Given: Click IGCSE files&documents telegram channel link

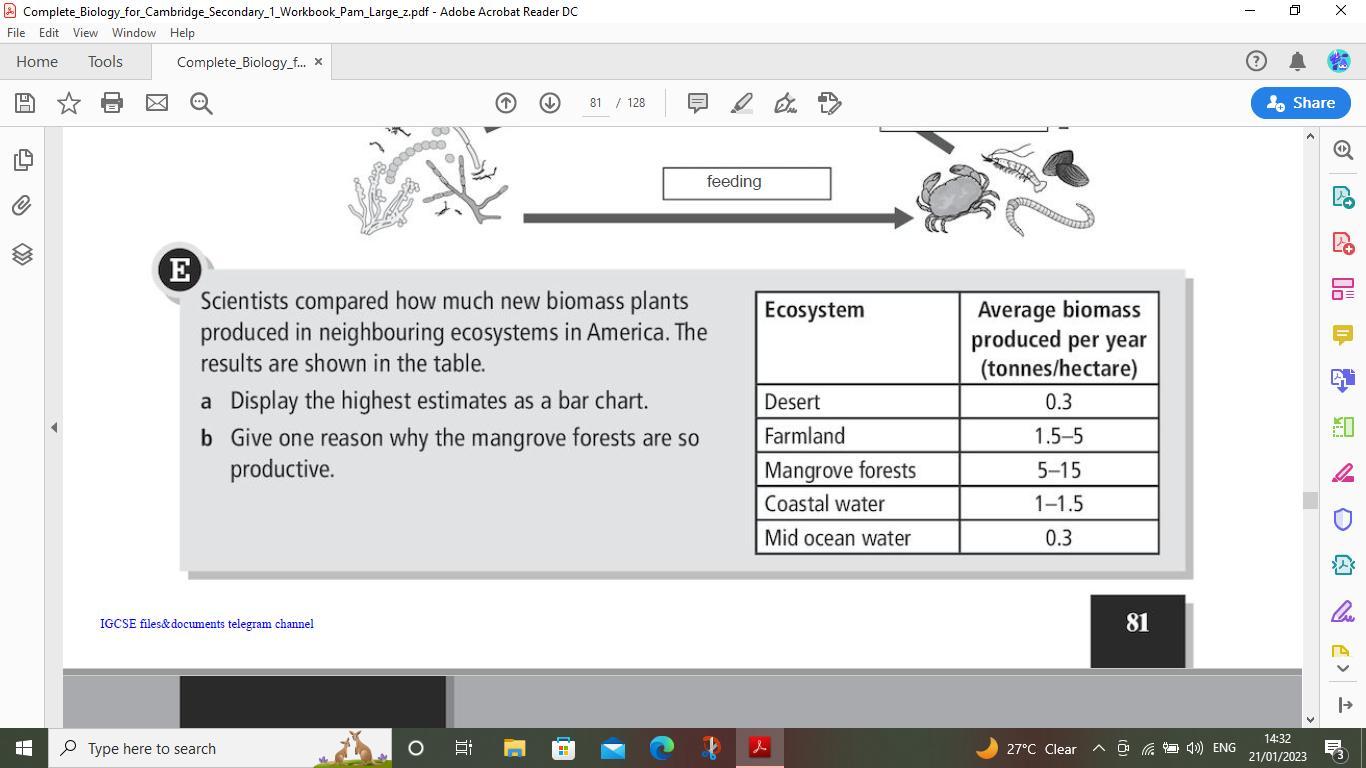Looking at the screenshot, I should pos(207,624).
